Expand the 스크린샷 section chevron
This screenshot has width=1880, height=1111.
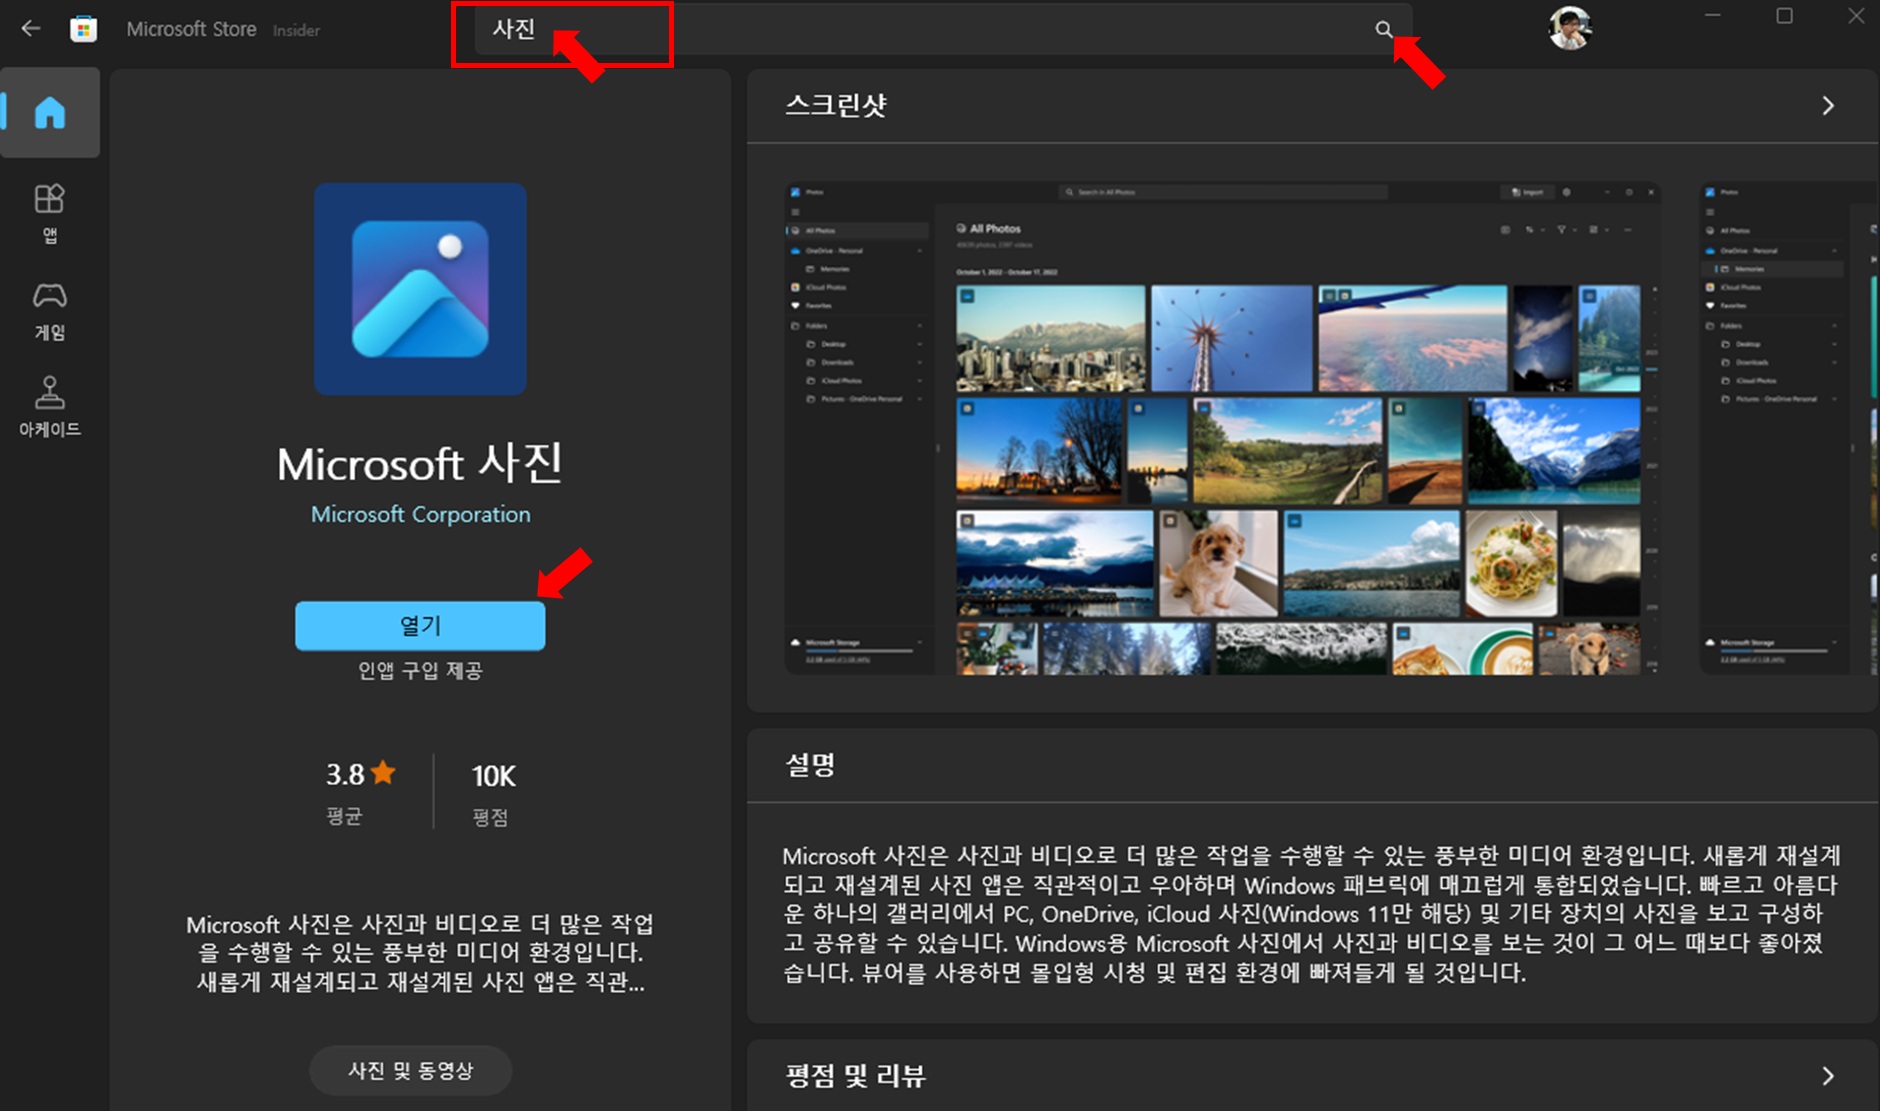1828,105
